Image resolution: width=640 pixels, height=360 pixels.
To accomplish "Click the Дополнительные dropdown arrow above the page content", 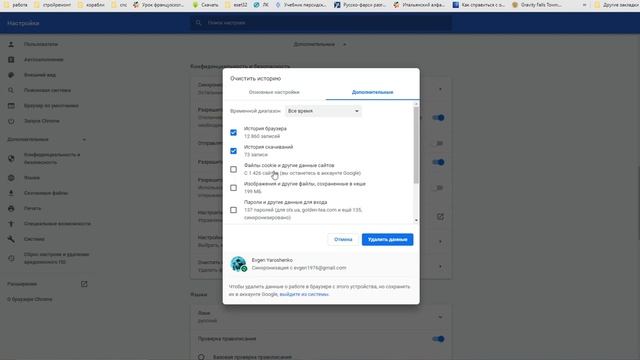I will click(344, 44).
